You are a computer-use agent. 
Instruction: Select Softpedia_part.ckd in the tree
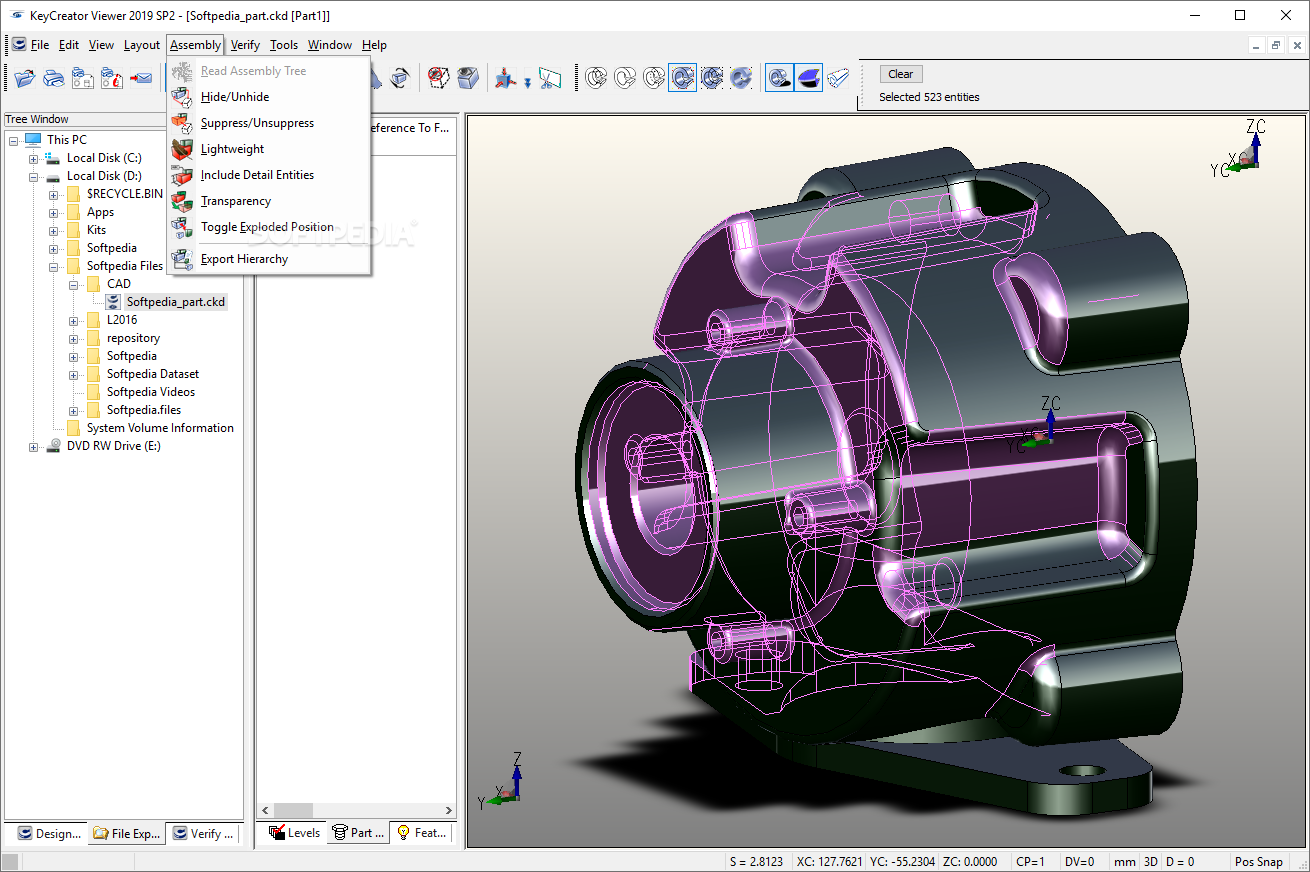click(x=176, y=302)
